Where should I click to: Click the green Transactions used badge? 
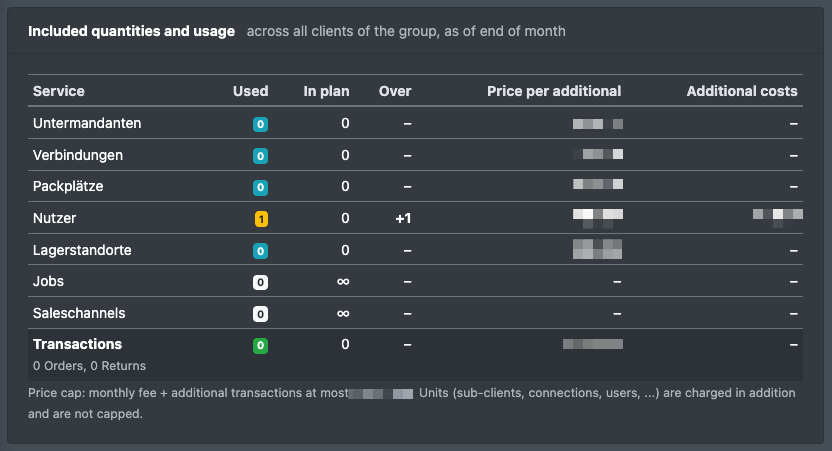(x=260, y=345)
